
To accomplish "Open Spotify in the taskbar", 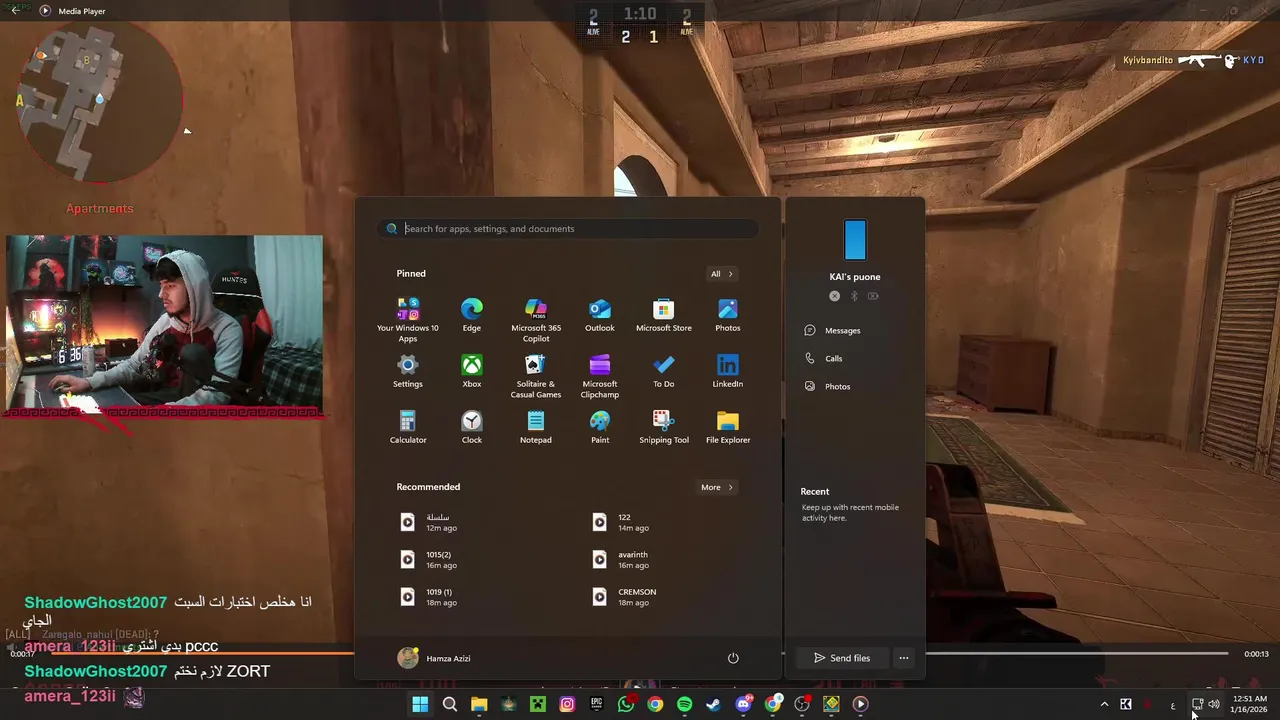I will [684, 704].
